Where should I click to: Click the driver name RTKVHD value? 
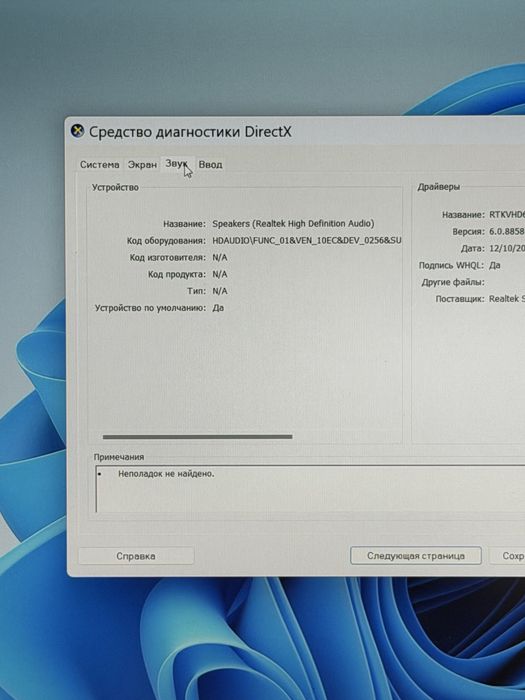[x=507, y=215]
